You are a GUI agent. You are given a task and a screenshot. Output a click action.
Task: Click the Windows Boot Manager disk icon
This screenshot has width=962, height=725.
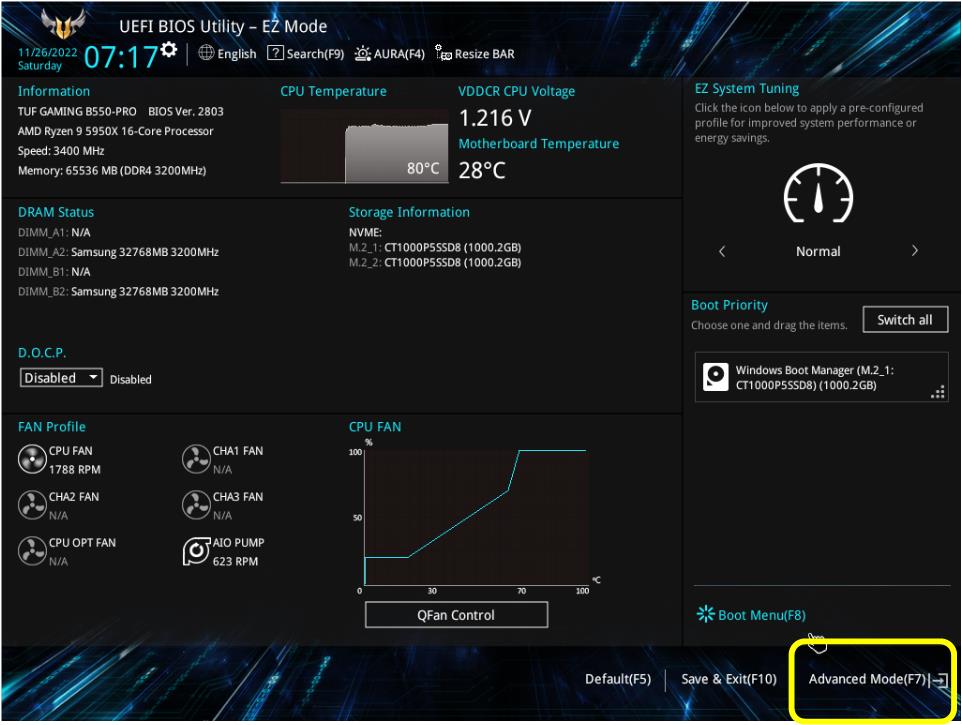[715, 377]
